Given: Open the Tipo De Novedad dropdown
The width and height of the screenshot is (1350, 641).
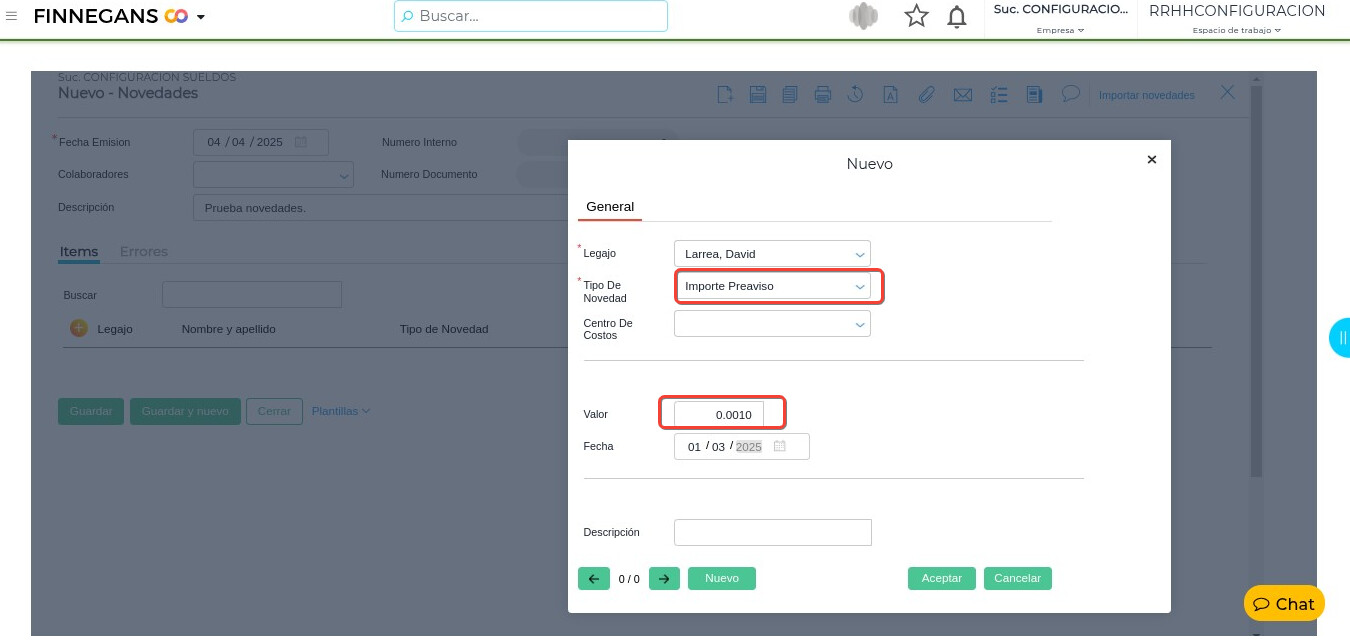Looking at the screenshot, I should tap(772, 286).
